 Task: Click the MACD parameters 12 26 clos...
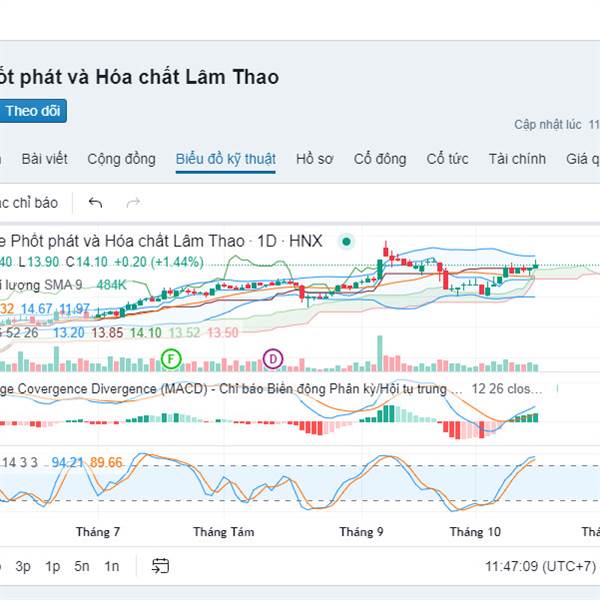(x=507, y=389)
